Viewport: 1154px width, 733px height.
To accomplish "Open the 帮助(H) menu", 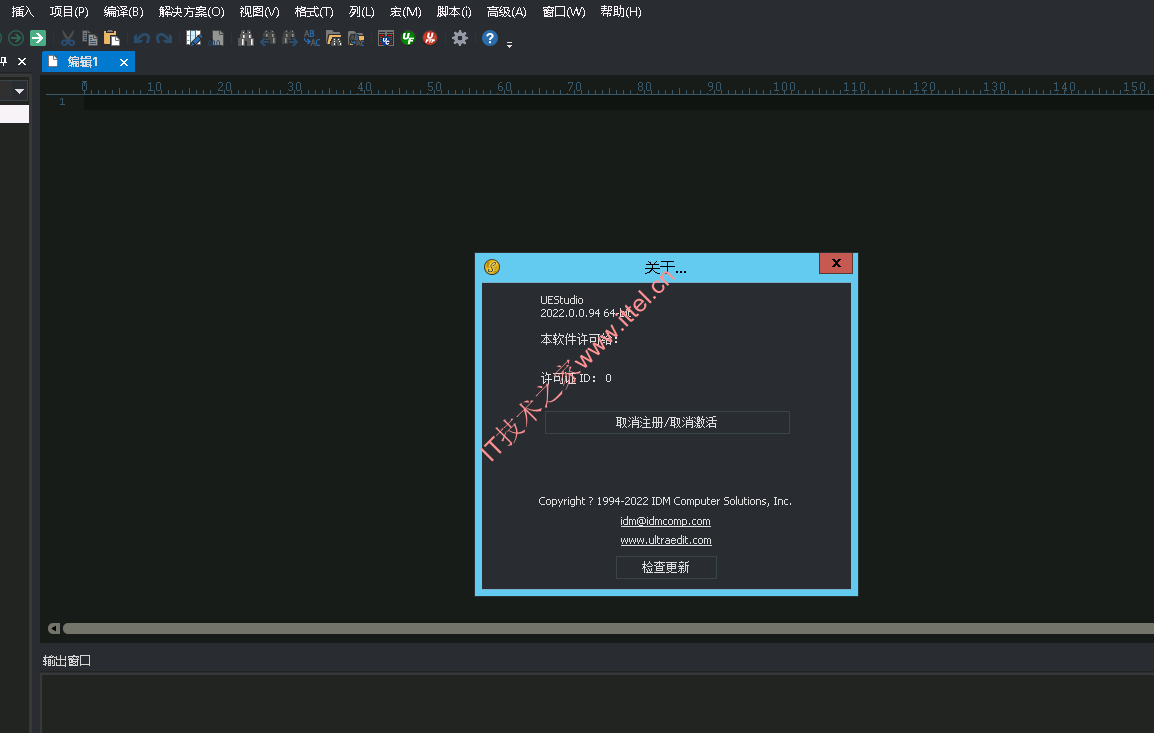I will 621,12.
